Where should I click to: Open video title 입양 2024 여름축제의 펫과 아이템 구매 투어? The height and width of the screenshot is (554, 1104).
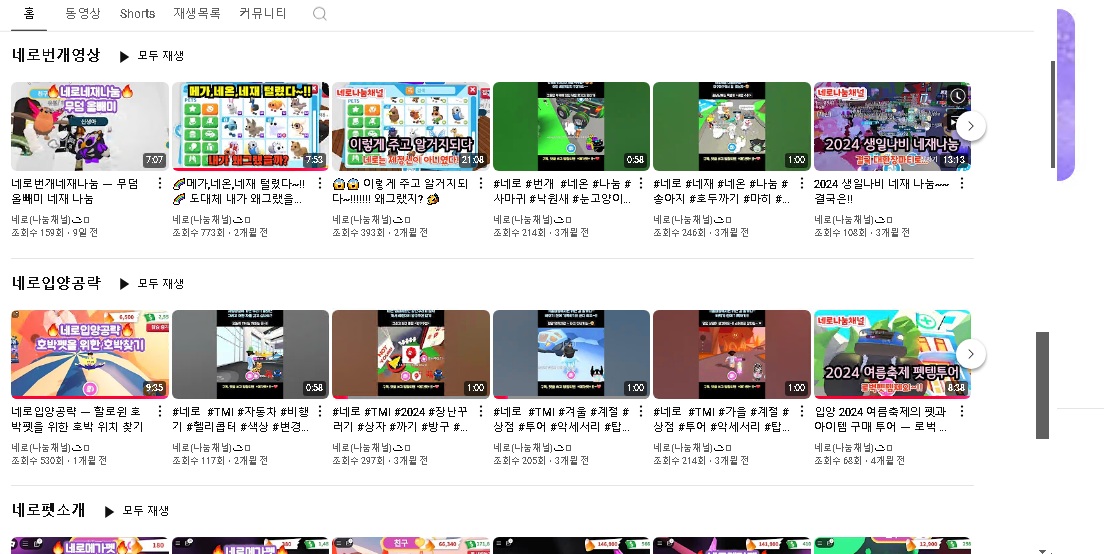click(x=881, y=419)
